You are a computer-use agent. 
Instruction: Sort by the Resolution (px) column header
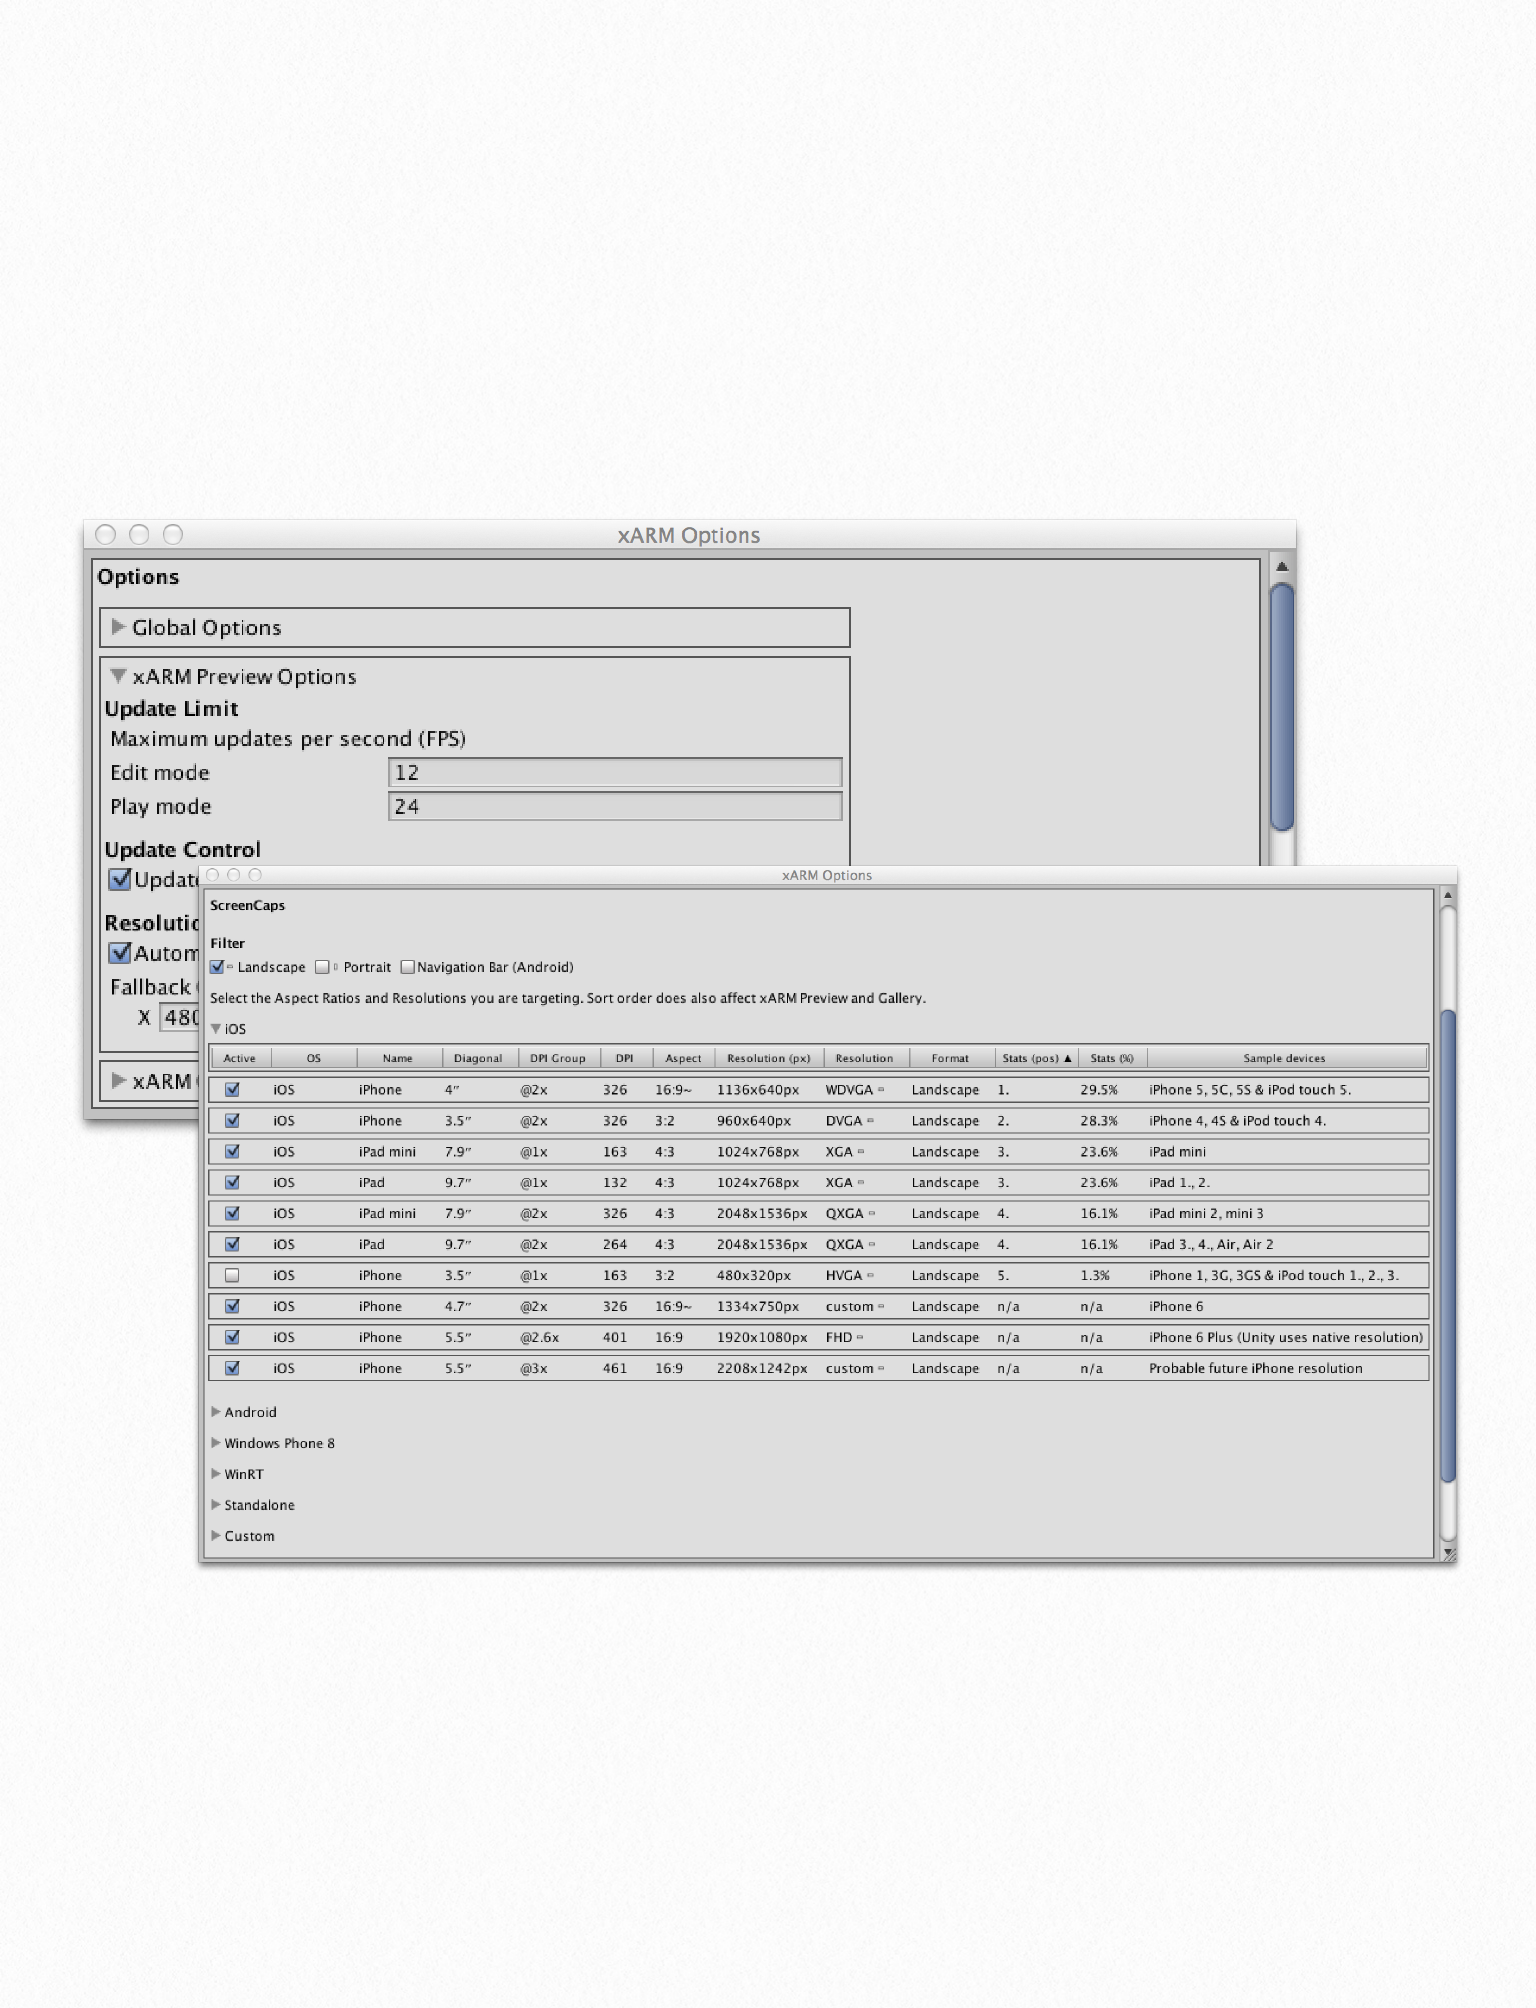coord(769,1058)
